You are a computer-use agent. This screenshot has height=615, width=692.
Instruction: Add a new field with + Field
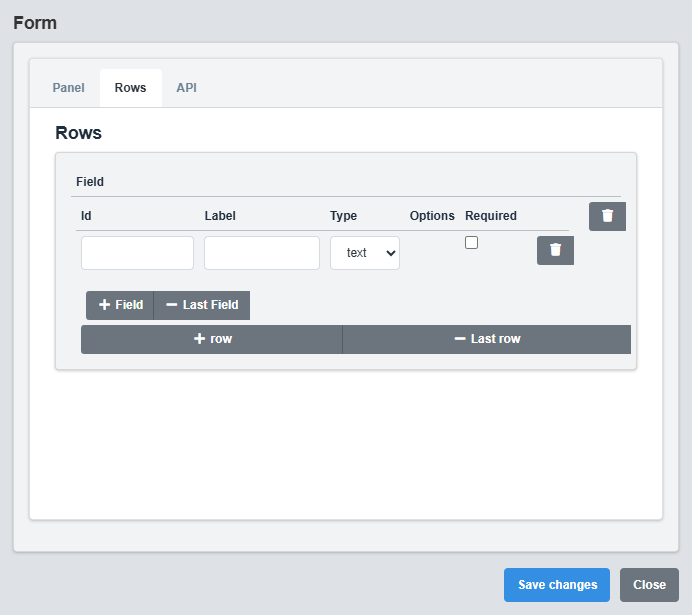pyautogui.click(x=120, y=305)
